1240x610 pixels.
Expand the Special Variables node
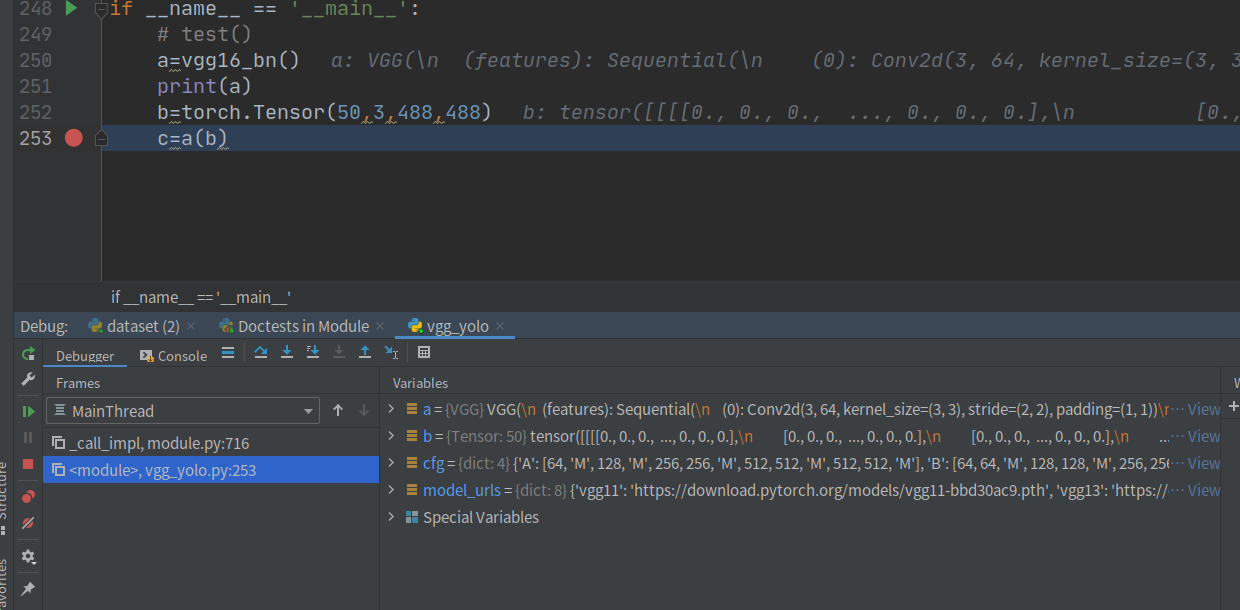pyautogui.click(x=391, y=517)
